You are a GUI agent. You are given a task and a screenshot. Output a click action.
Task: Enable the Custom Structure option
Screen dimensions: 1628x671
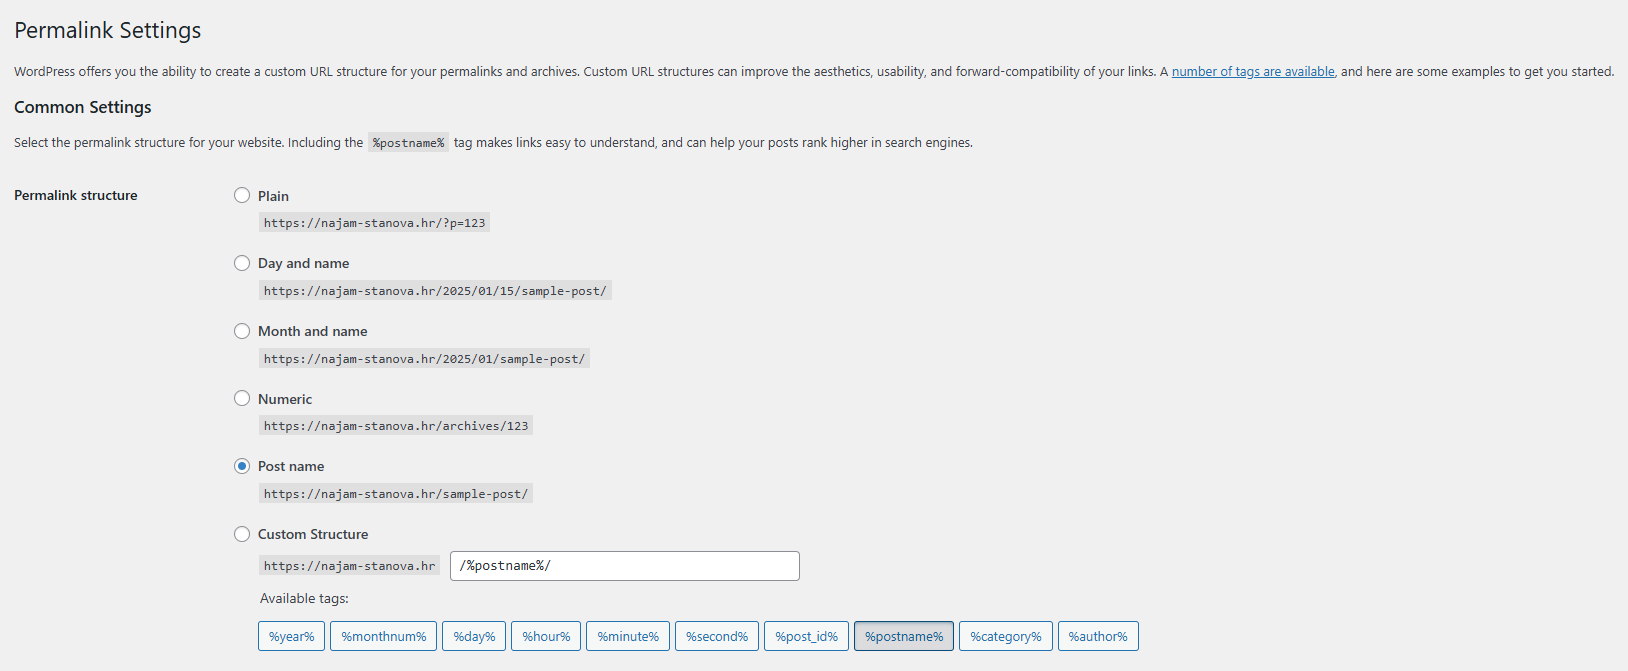[x=242, y=534]
